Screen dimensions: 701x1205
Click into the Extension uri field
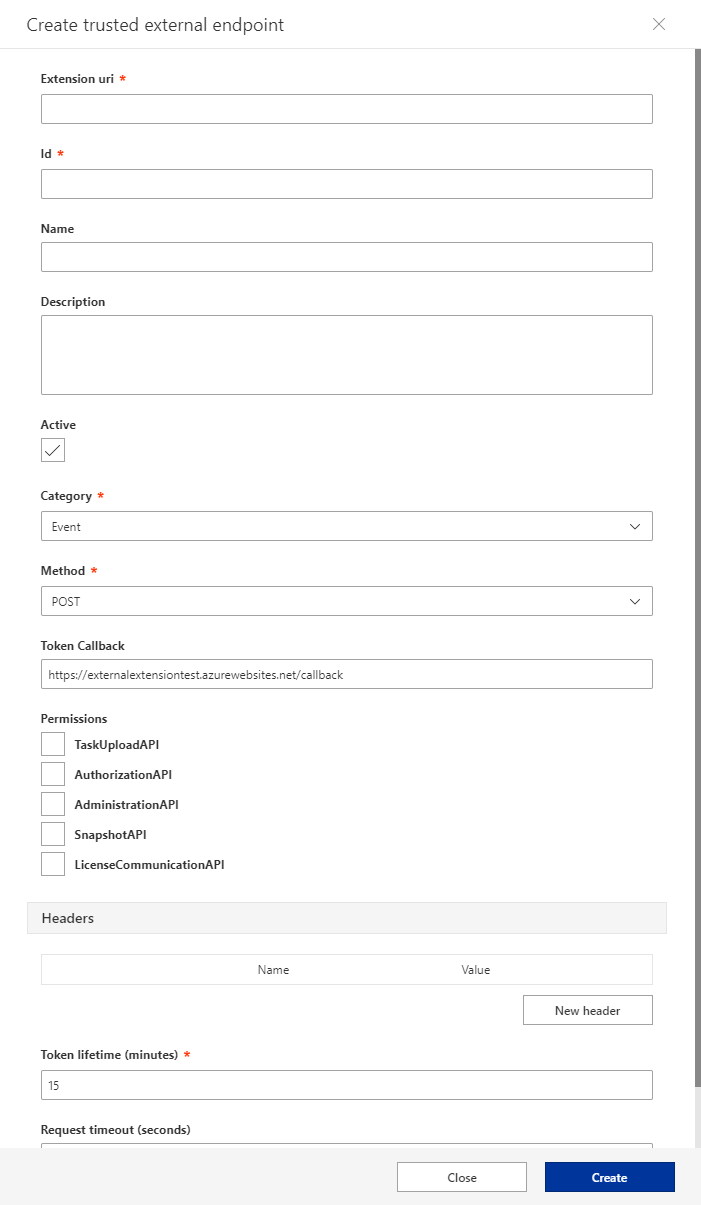(346, 108)
